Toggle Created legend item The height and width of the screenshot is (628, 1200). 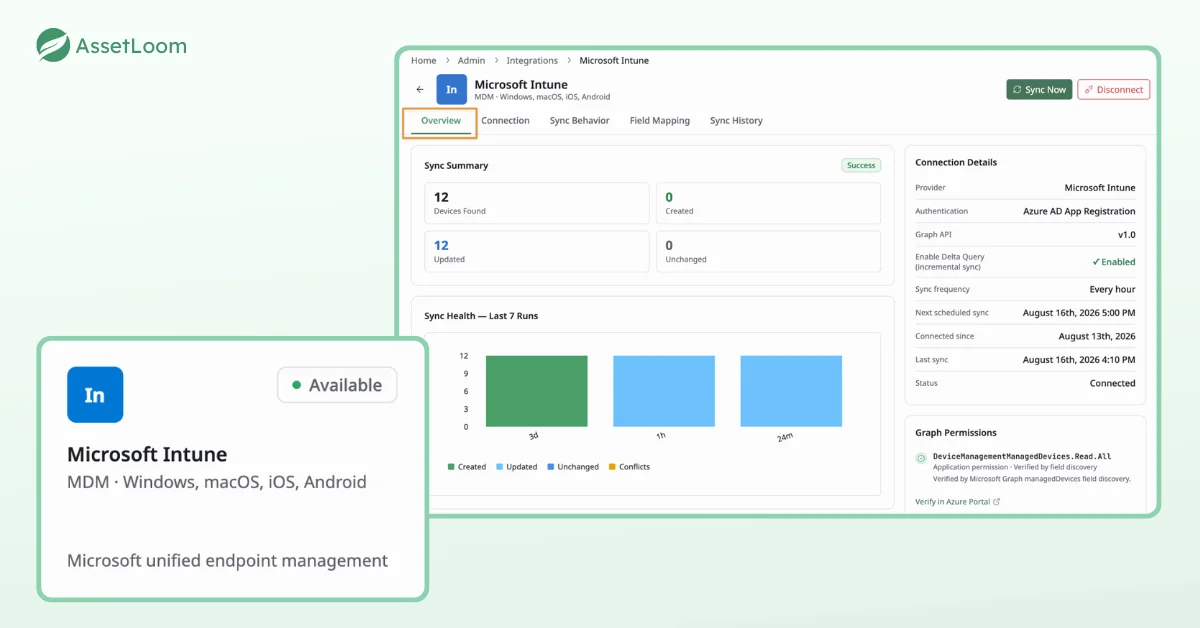[x=467, y=467]
